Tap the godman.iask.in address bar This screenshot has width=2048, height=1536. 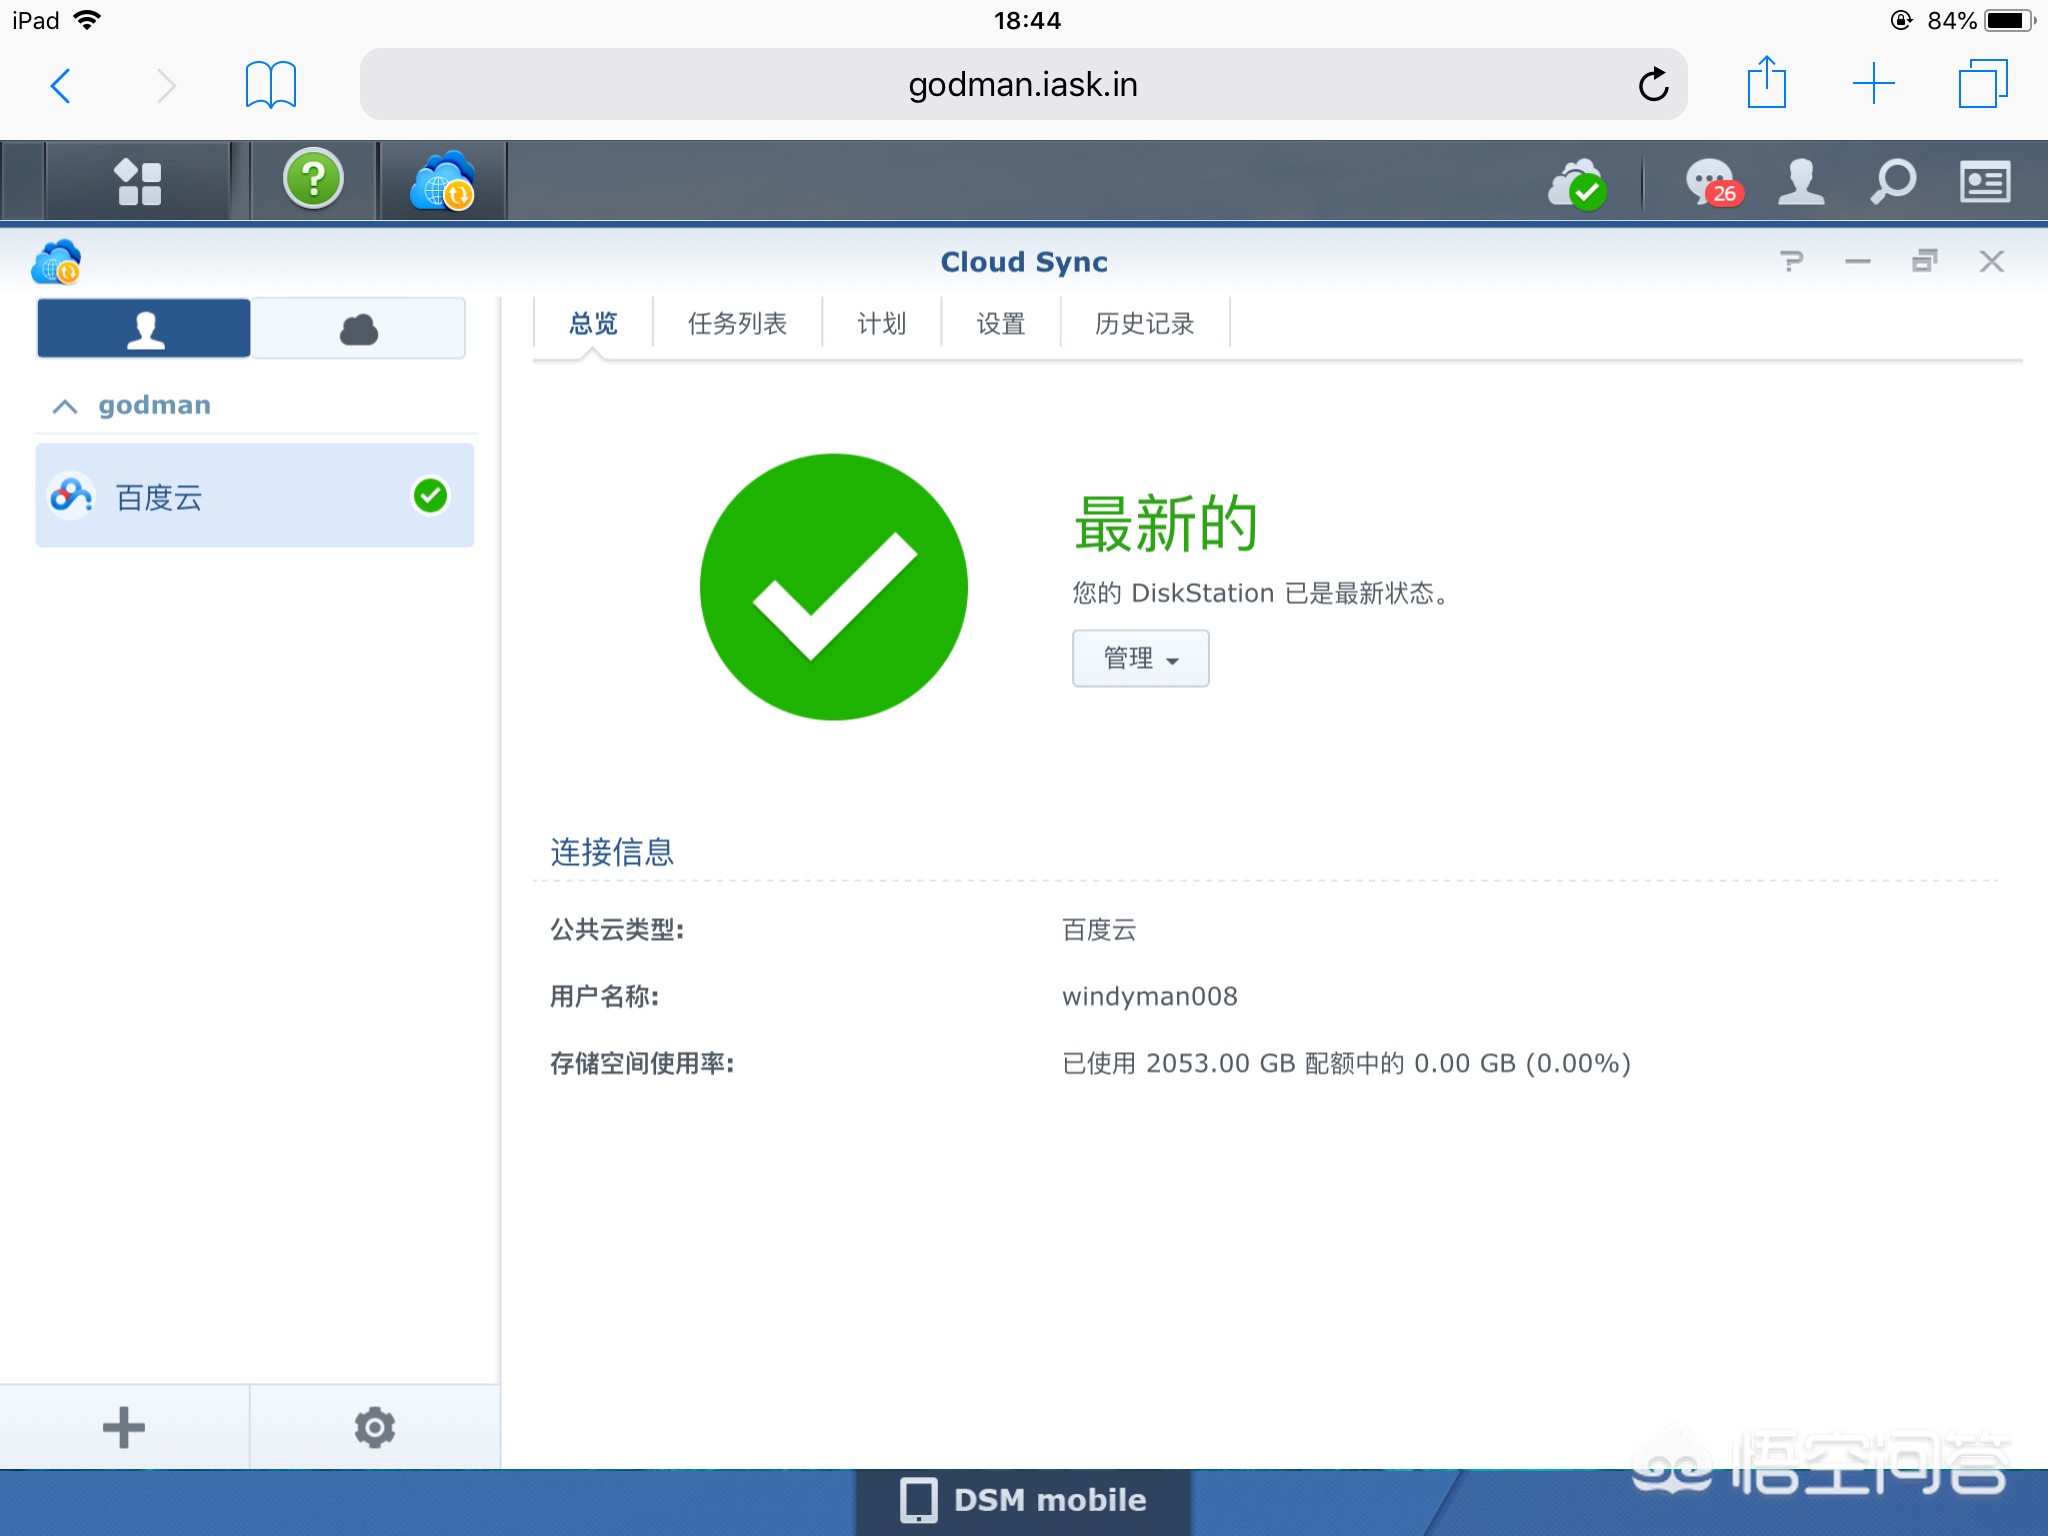1023,84
